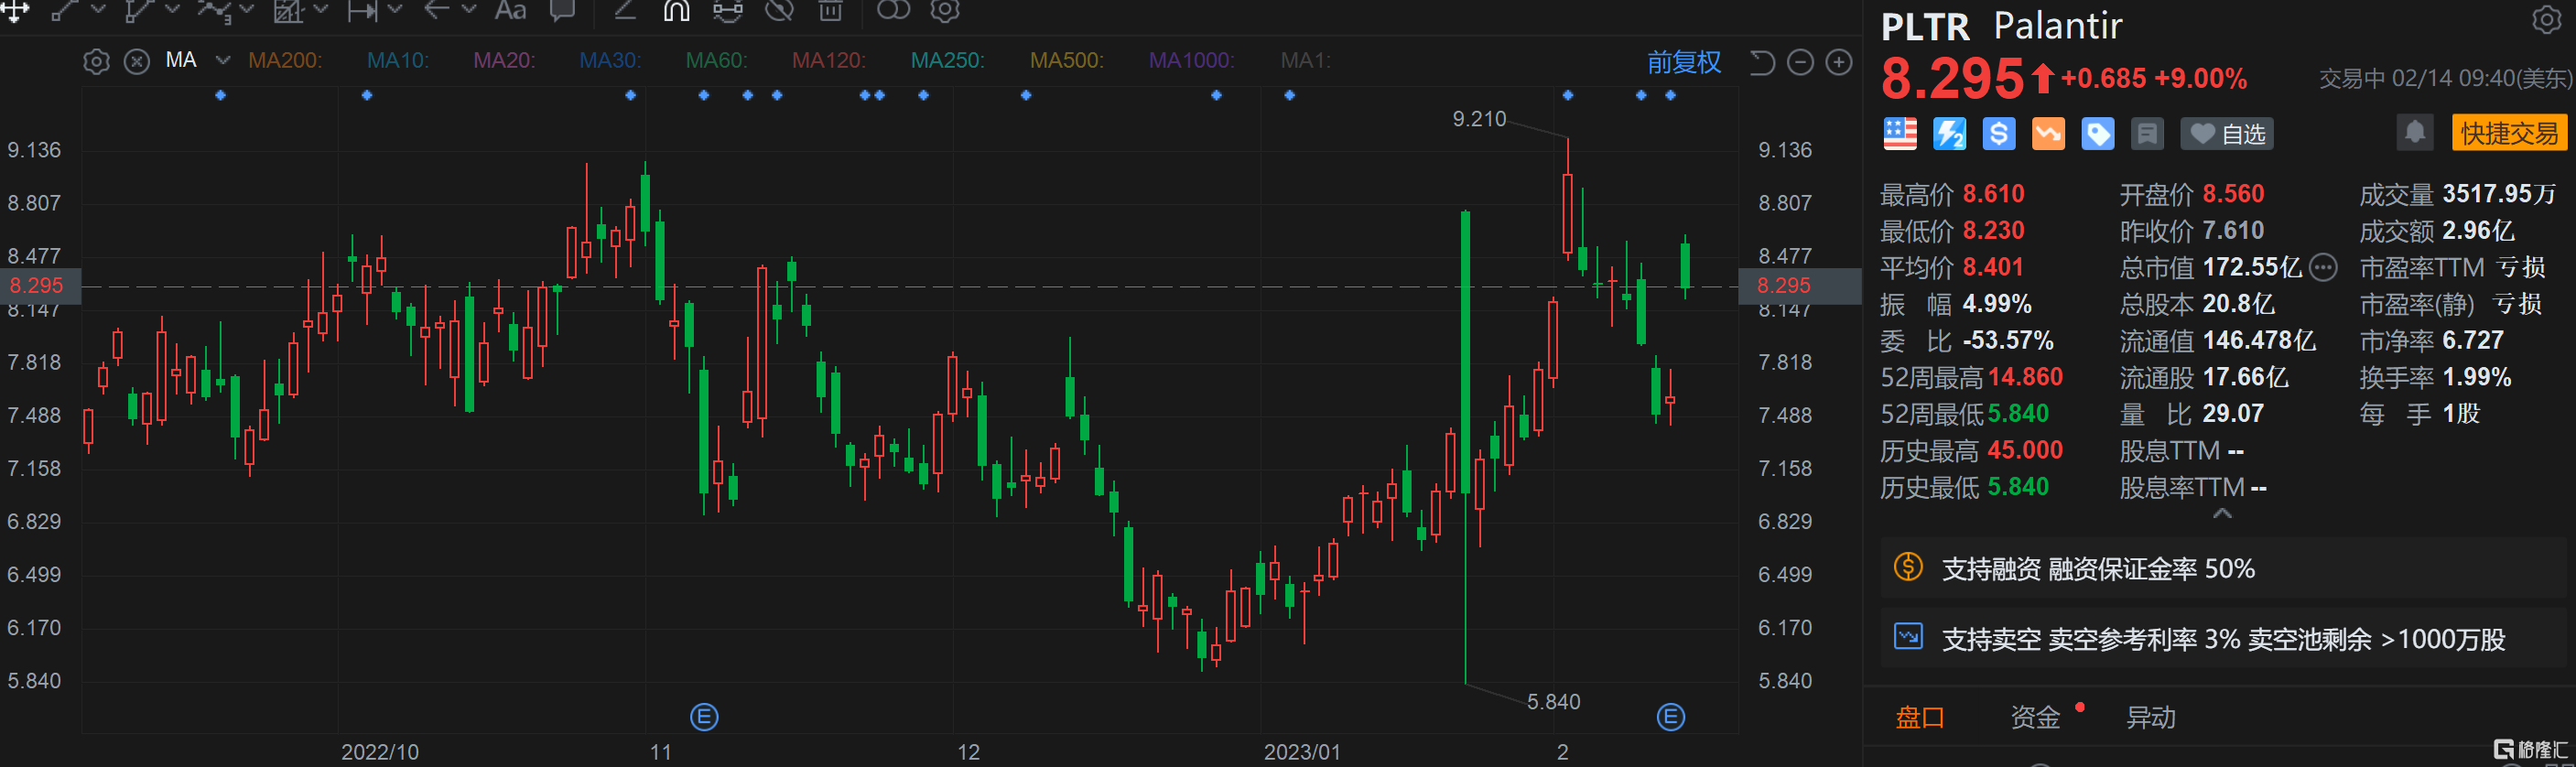Click the 52周最高 14.860 value

click(2024, 377)
